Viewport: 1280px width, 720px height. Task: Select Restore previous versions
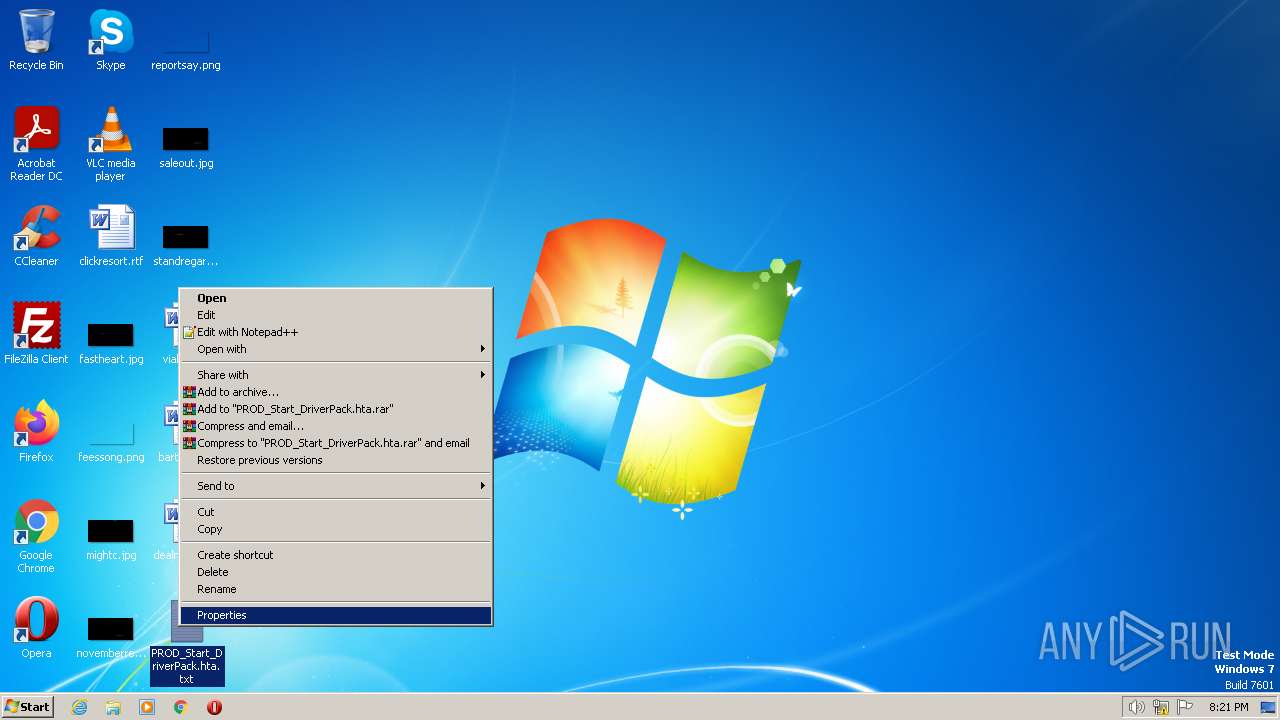tap(336, 460)
